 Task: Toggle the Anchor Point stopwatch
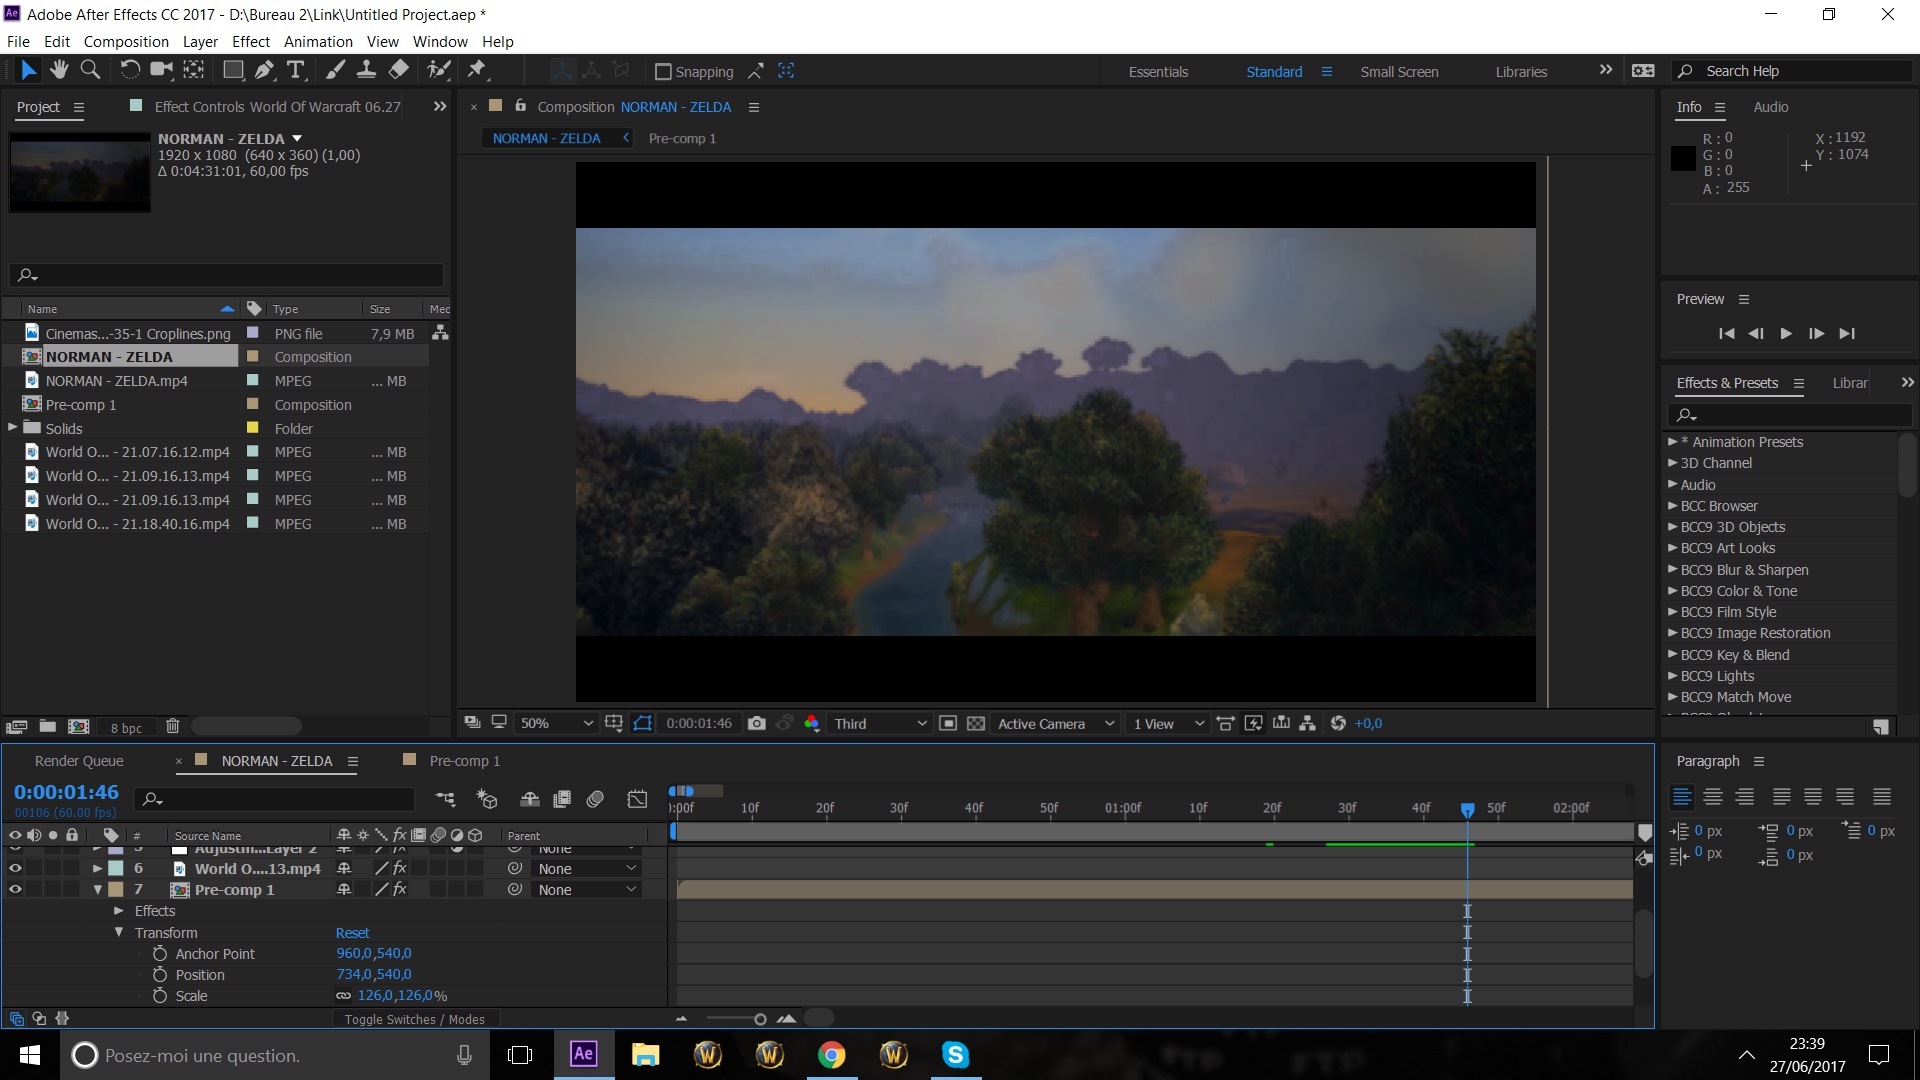[160, 954]
